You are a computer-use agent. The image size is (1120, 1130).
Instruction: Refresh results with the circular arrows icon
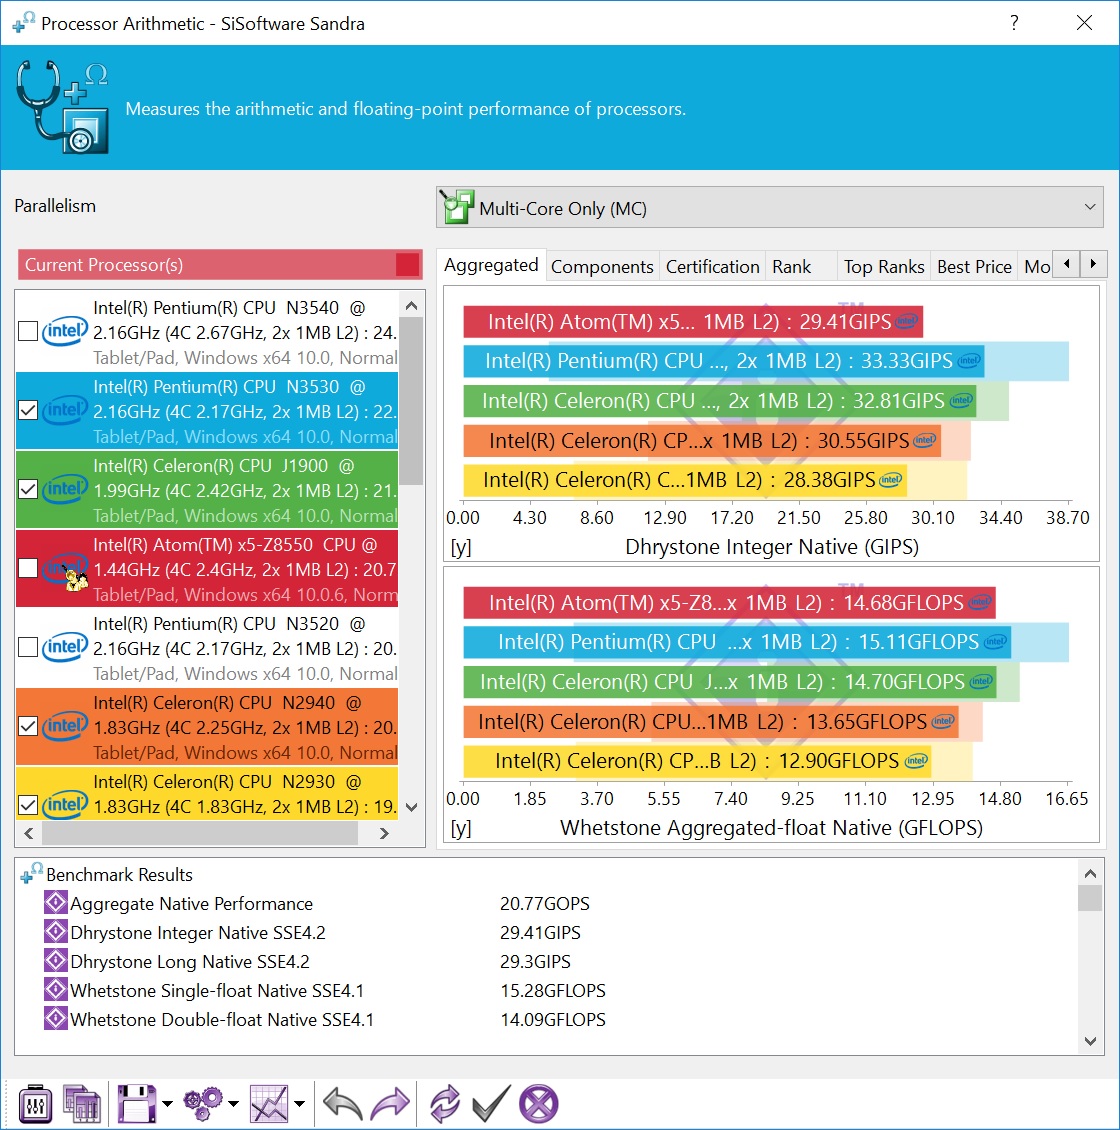[444, 1104]
